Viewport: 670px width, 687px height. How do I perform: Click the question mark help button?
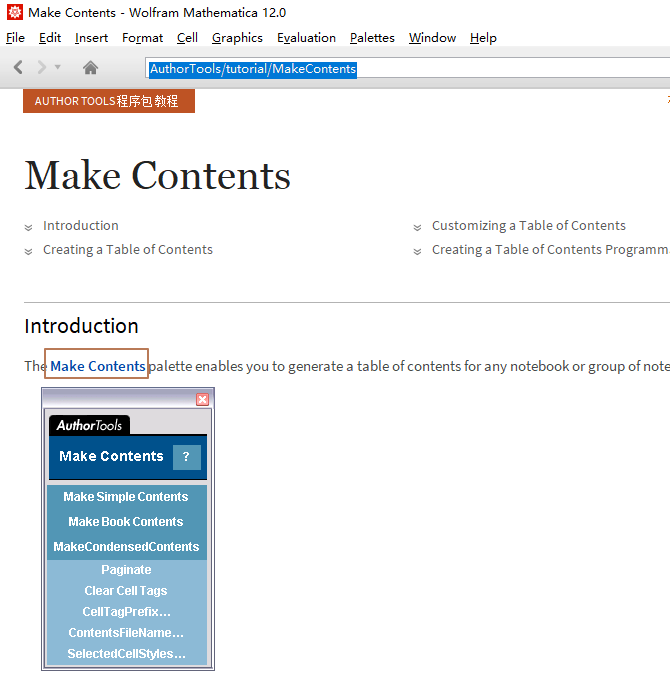pyautogui.click(x=187, y=457)
